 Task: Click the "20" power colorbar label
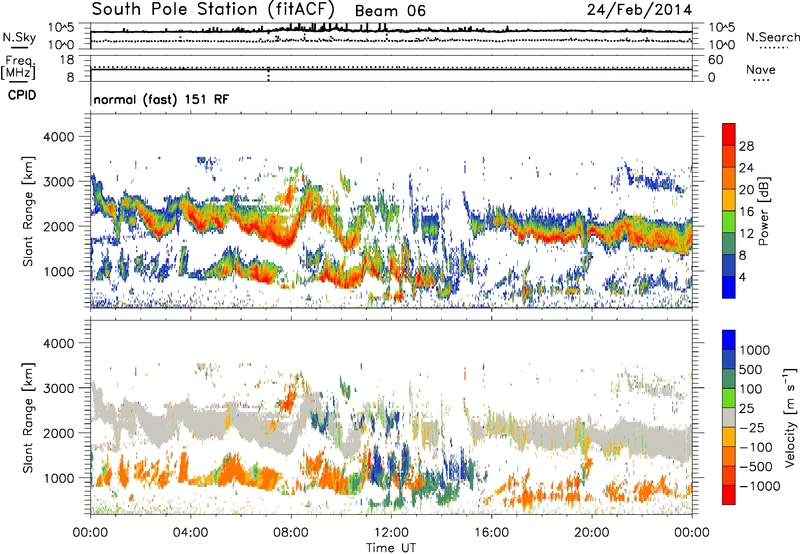(746, 190)
